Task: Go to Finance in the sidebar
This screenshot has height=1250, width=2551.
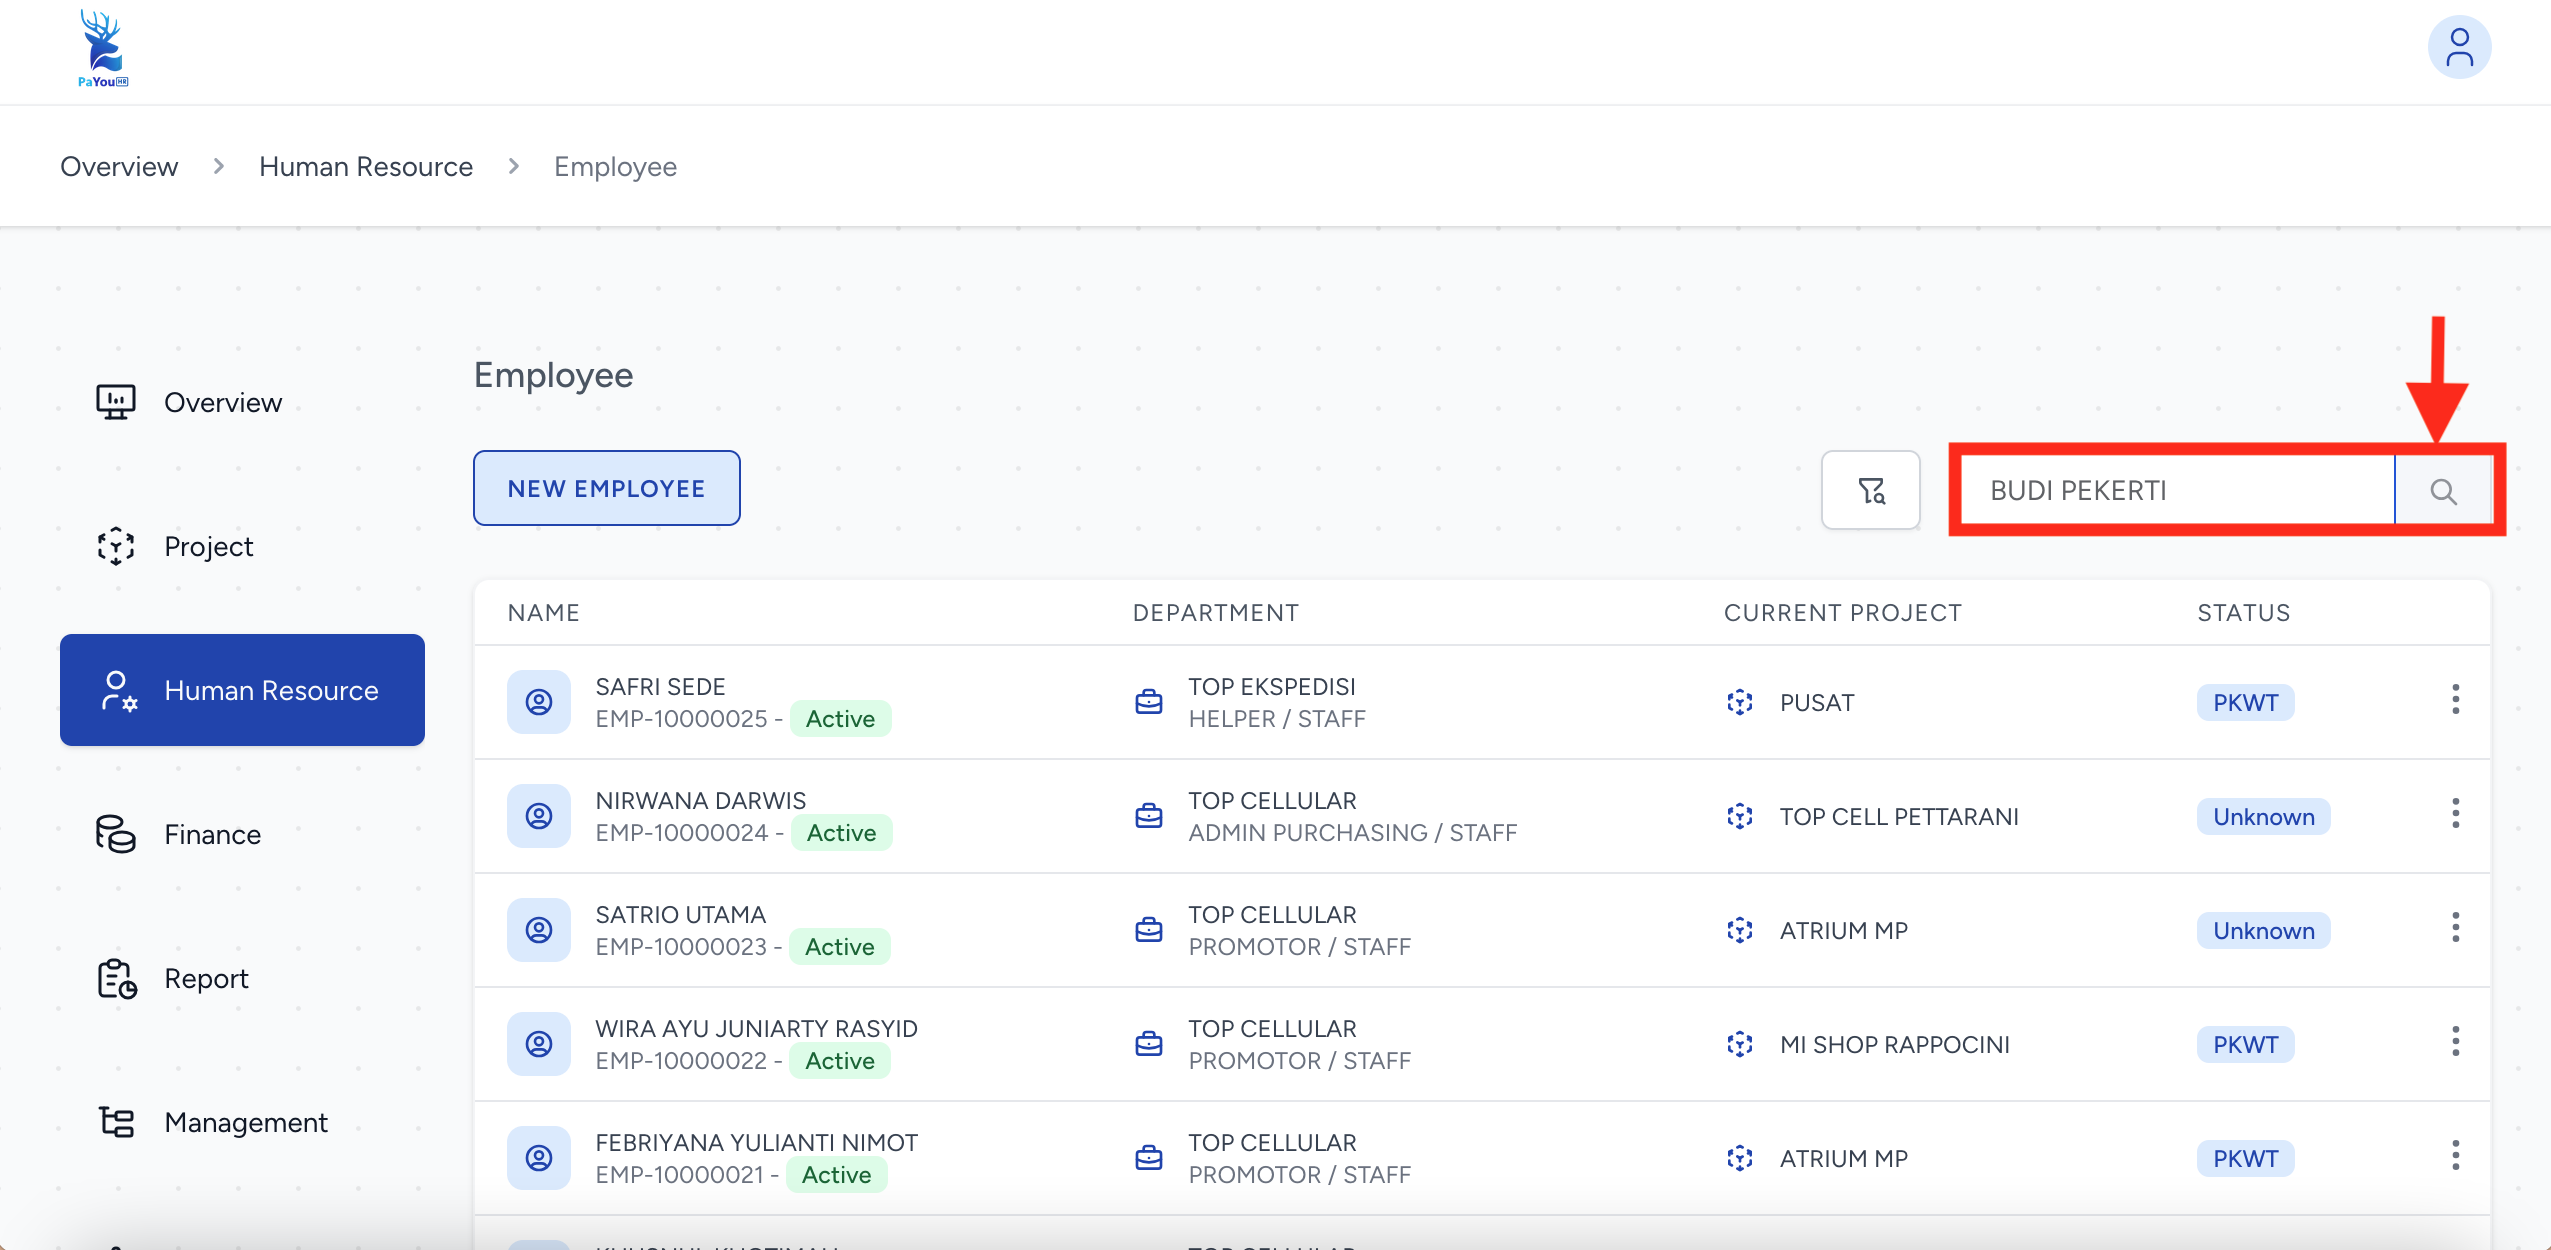Action: (x=212, y=834)
